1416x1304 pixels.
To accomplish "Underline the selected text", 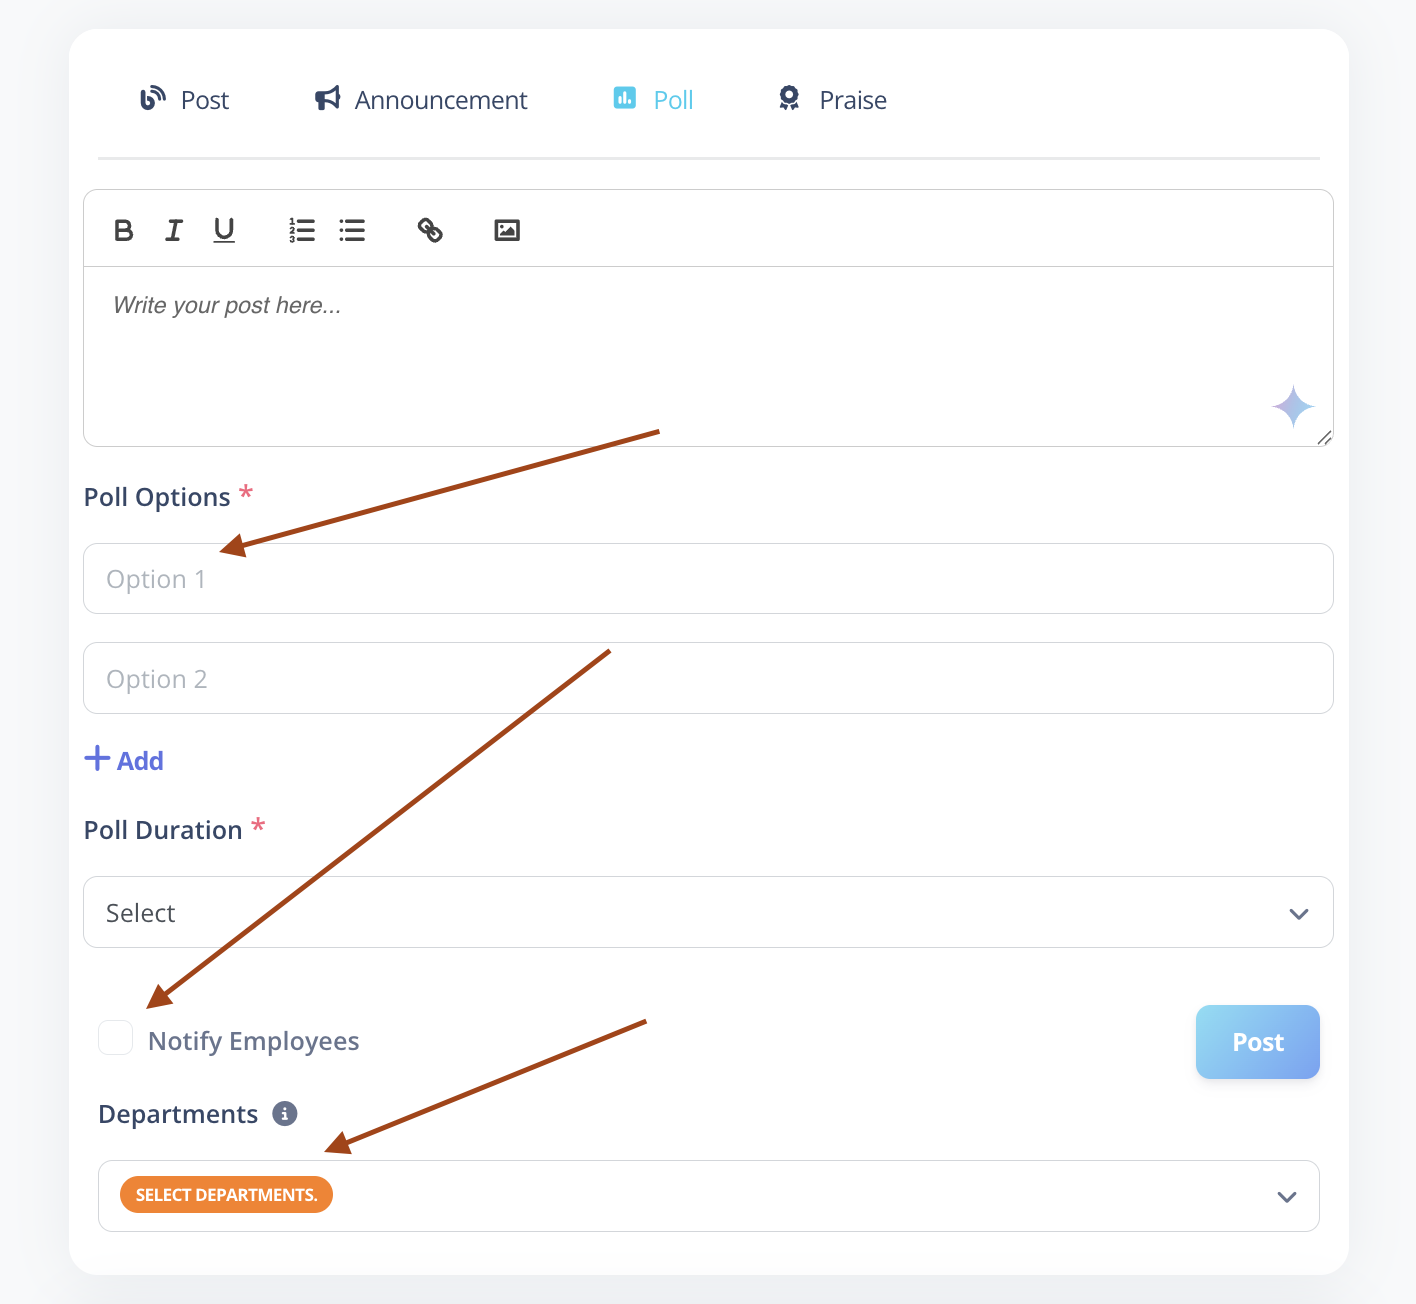I will pyautogui.click(x=224, y=230).
